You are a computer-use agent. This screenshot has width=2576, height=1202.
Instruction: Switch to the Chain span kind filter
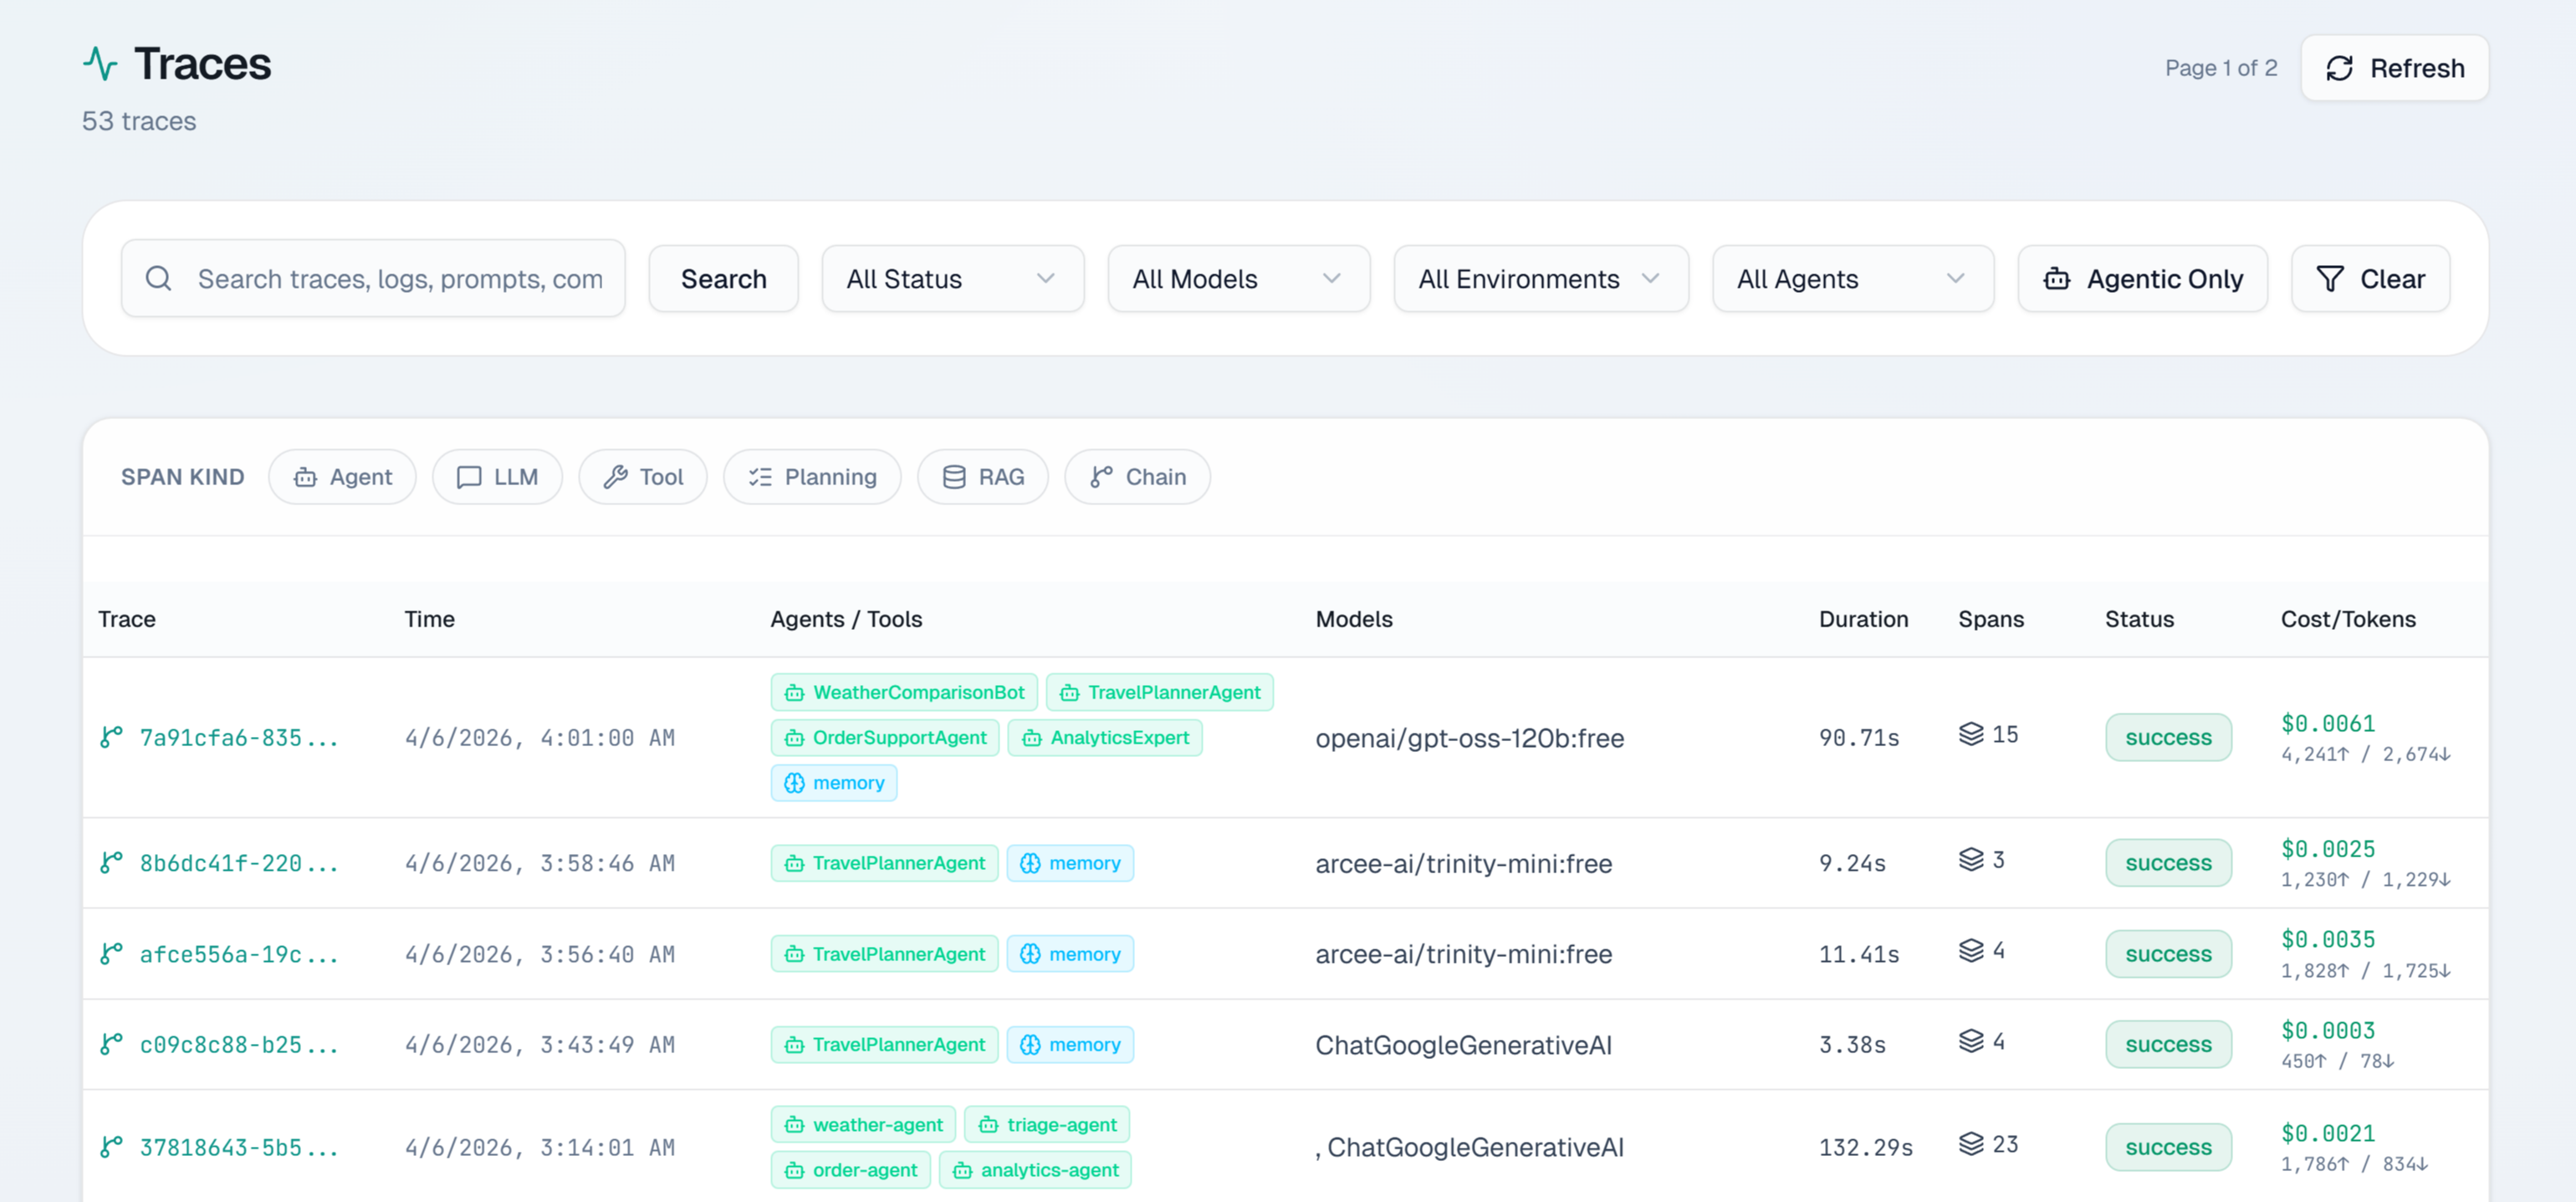(x=1137, y=477)
